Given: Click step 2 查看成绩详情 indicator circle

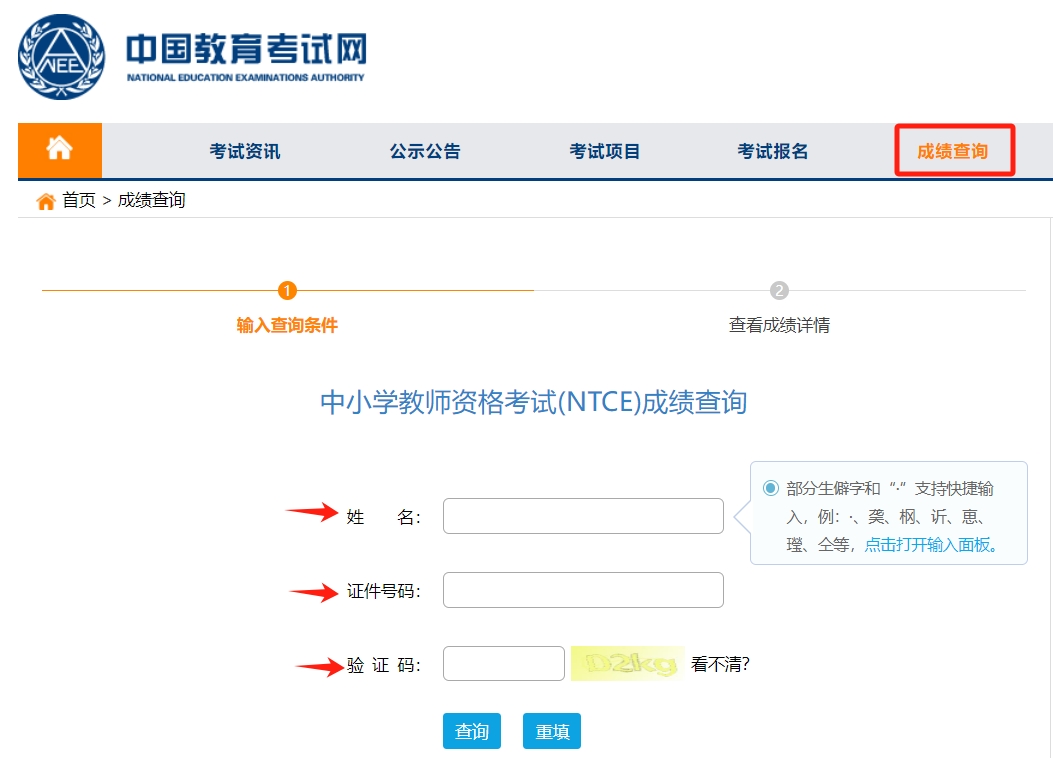Looking at the screenshot, I should point(778,291).
